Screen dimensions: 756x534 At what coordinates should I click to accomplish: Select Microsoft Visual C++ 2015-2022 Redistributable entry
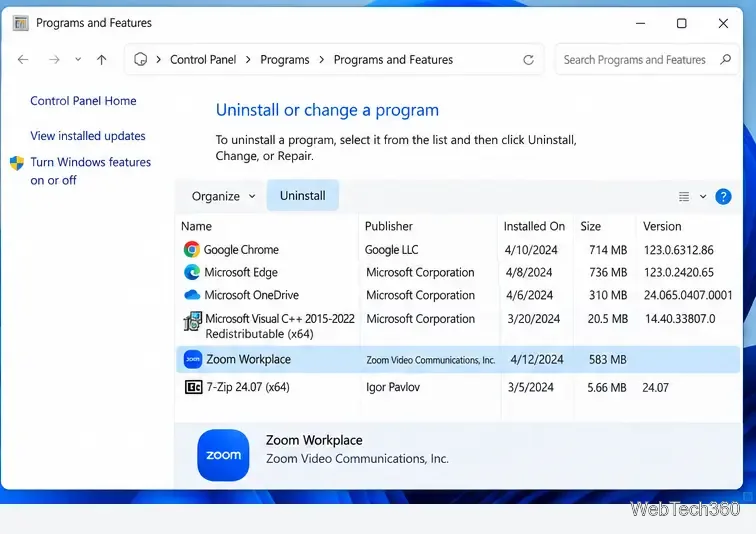click(280, 326)
